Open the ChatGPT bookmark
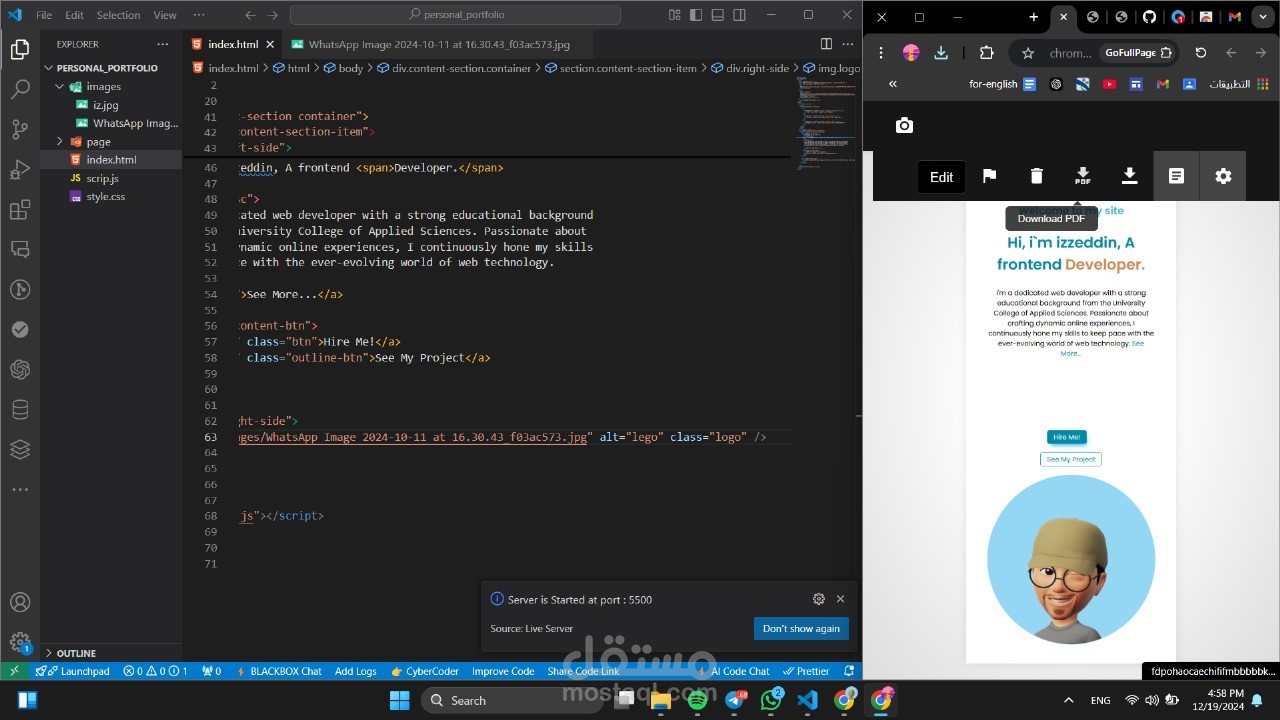Viewport: 1280px width, 720px height. pos(1056,84)
